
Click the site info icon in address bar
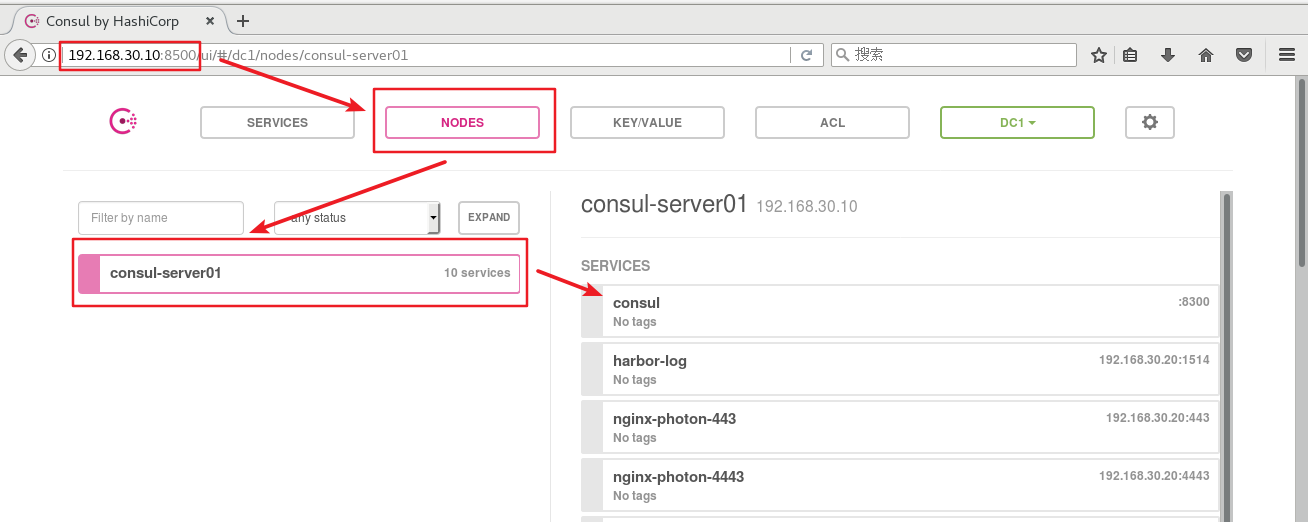coord(49,55)
